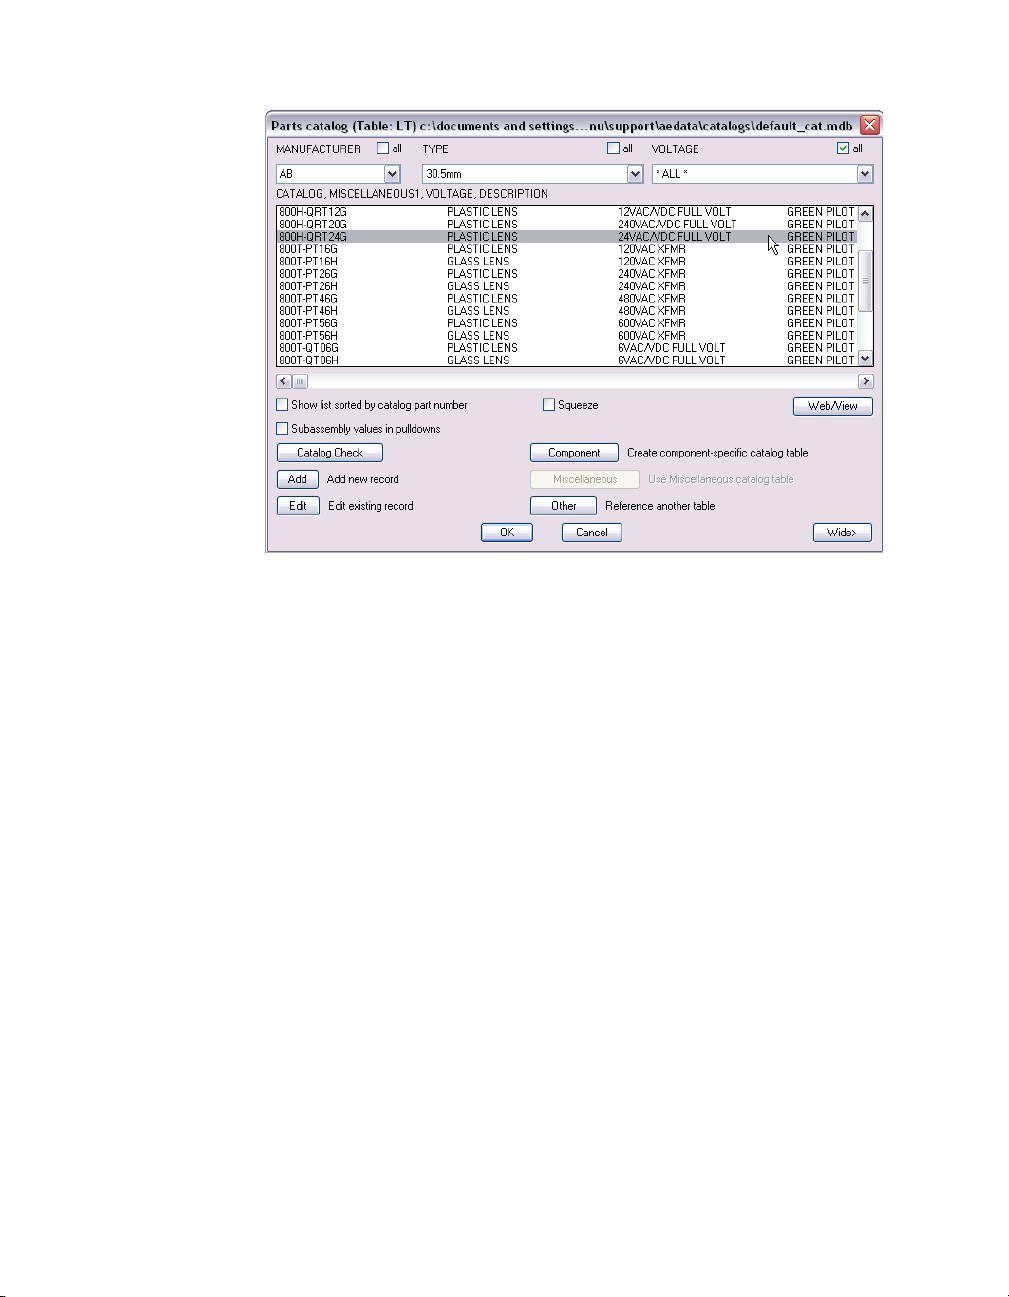Image resolution: width=1009 pixels, height=1297 pixels.
Task: Enable Show list sorted by catalog part number
Action: (282, 405)
